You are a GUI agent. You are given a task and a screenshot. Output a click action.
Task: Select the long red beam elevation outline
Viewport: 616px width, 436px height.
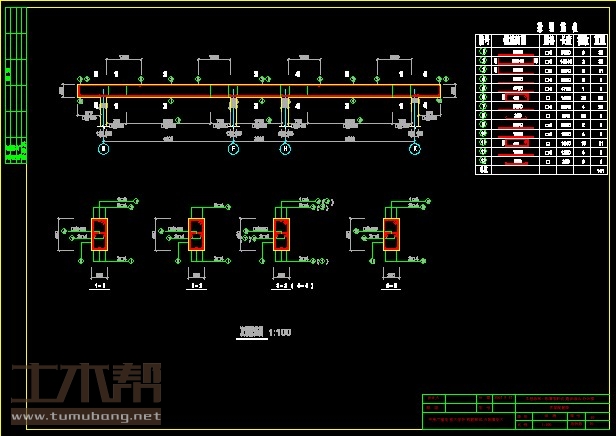(x=258, y=90)
